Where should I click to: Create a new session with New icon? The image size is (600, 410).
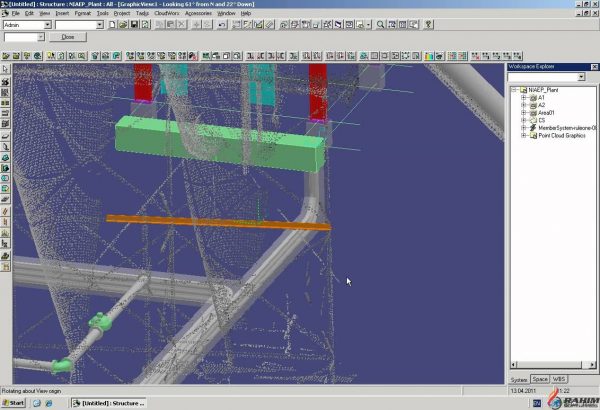coord(112,25)
